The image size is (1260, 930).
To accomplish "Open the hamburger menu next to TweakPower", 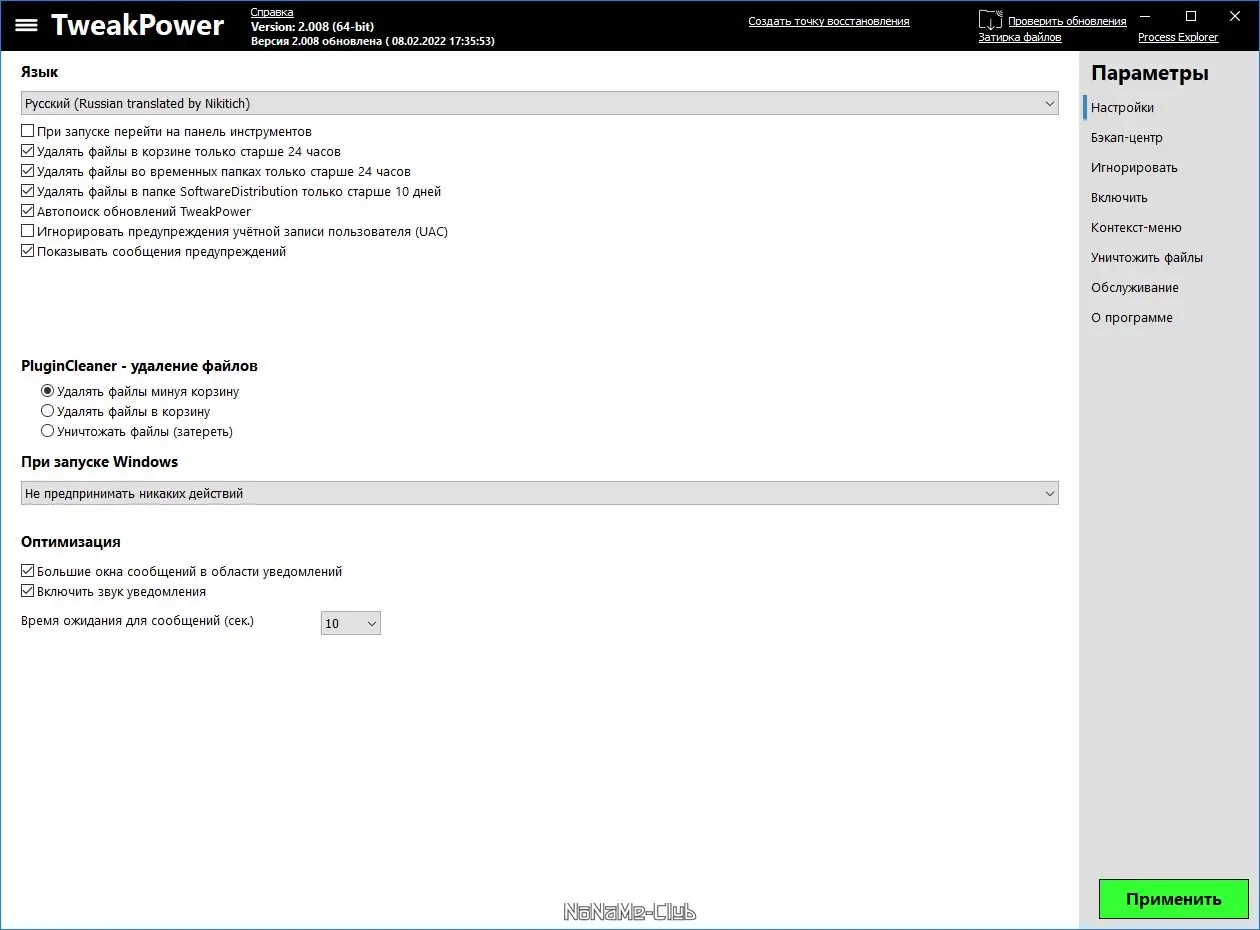I will coord(26,25).
